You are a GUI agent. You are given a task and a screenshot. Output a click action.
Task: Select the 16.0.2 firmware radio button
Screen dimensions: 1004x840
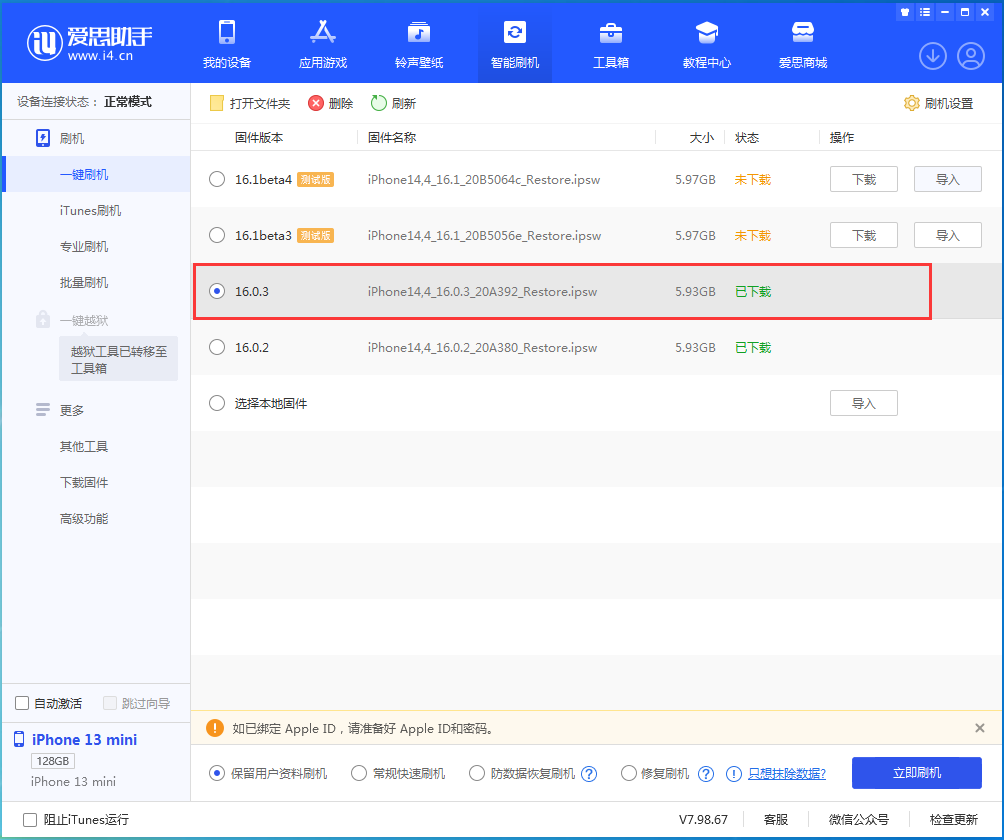(x=217, y=347)
